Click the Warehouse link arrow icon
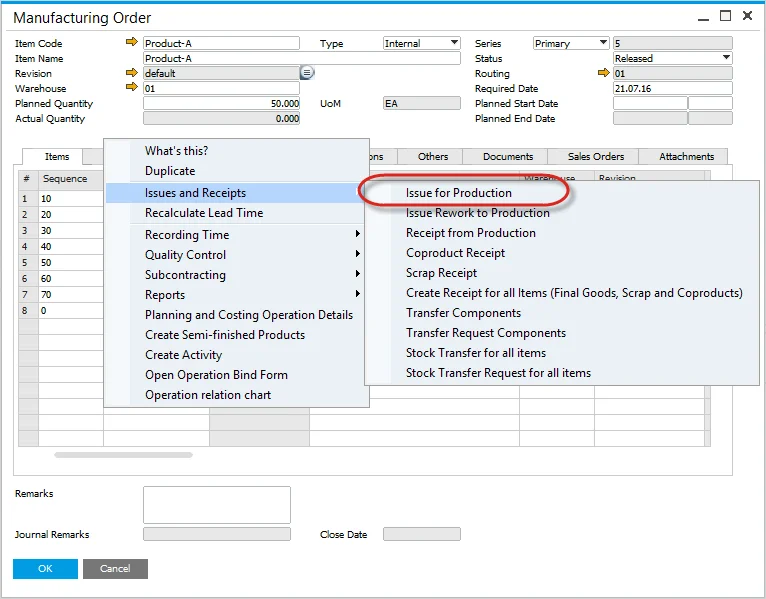The image size is (766, 599). click(131, 88)
